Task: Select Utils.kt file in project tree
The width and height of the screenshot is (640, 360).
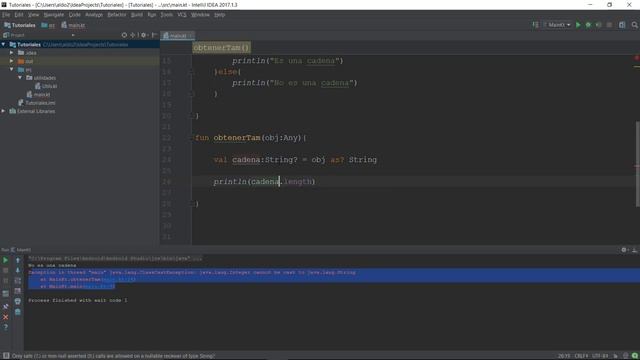Action: pos(46,86)
